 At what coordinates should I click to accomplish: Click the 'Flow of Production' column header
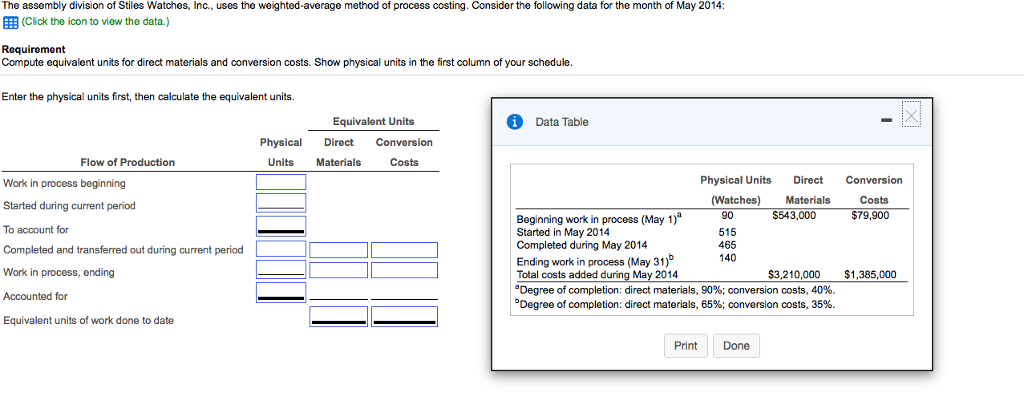pyautogui.click(x=127, y=162)
